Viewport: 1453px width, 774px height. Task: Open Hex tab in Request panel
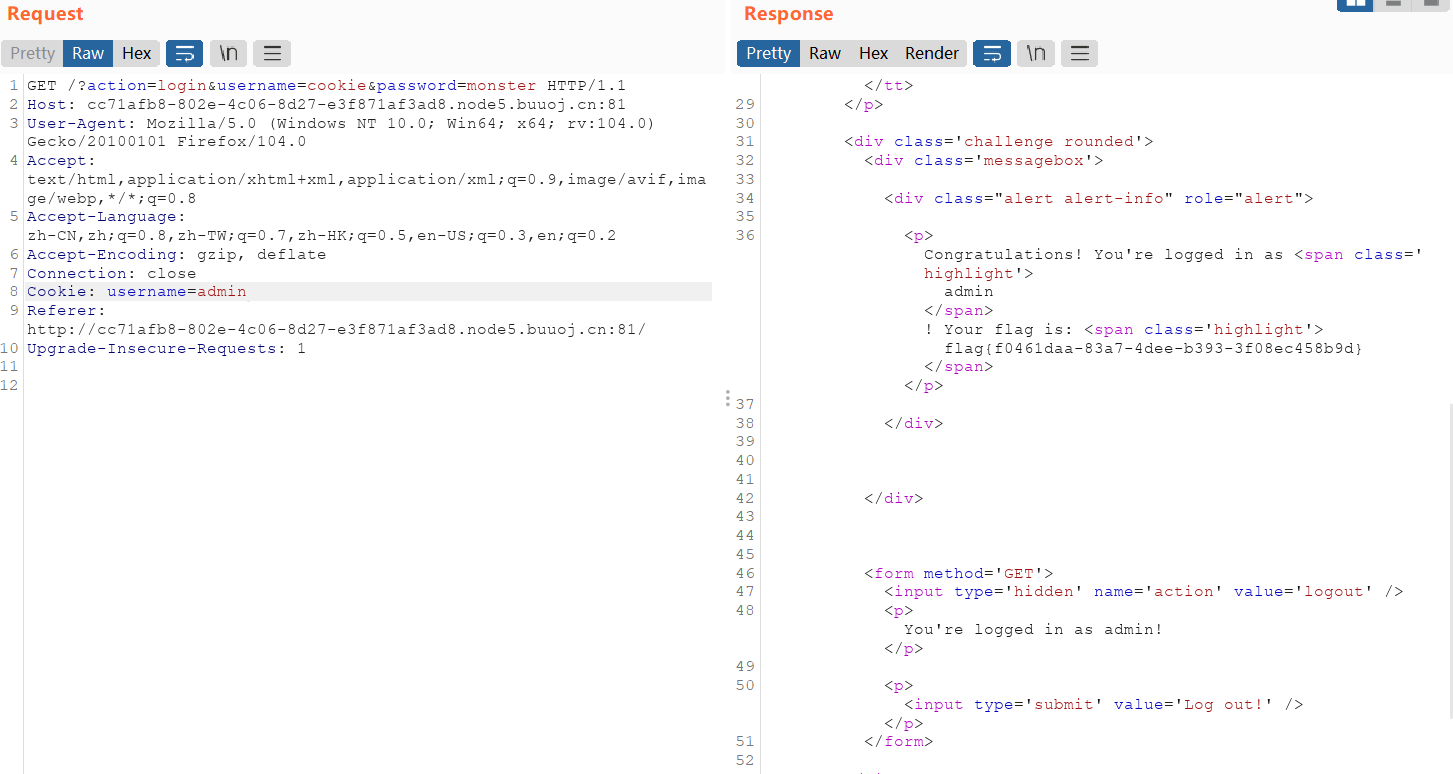[137, 54]
